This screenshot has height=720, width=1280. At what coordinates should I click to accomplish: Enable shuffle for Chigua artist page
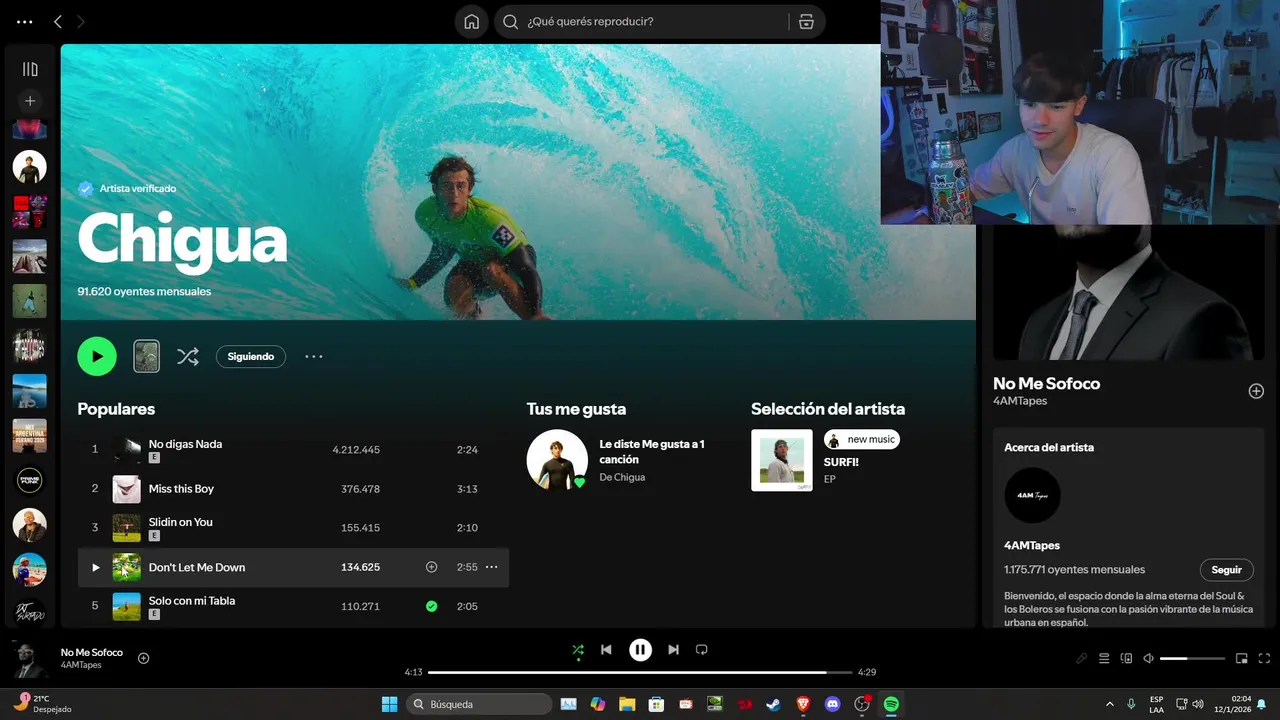click(x=188, y=356)
